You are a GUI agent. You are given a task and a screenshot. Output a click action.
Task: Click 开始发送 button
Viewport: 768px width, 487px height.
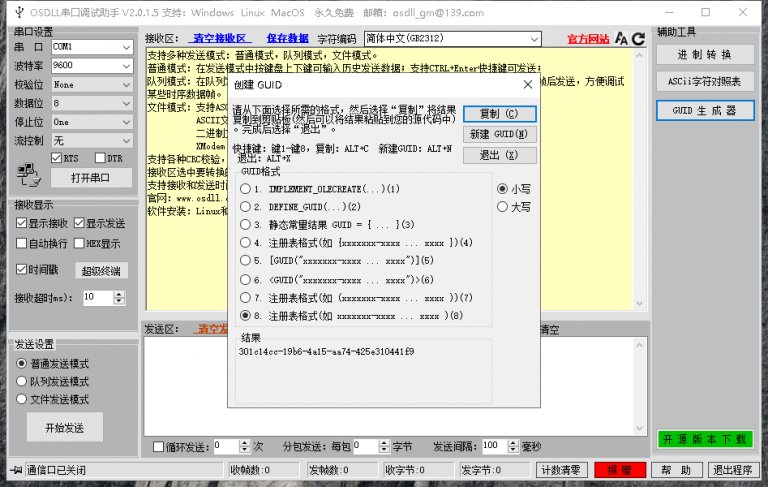click(65, 428)
